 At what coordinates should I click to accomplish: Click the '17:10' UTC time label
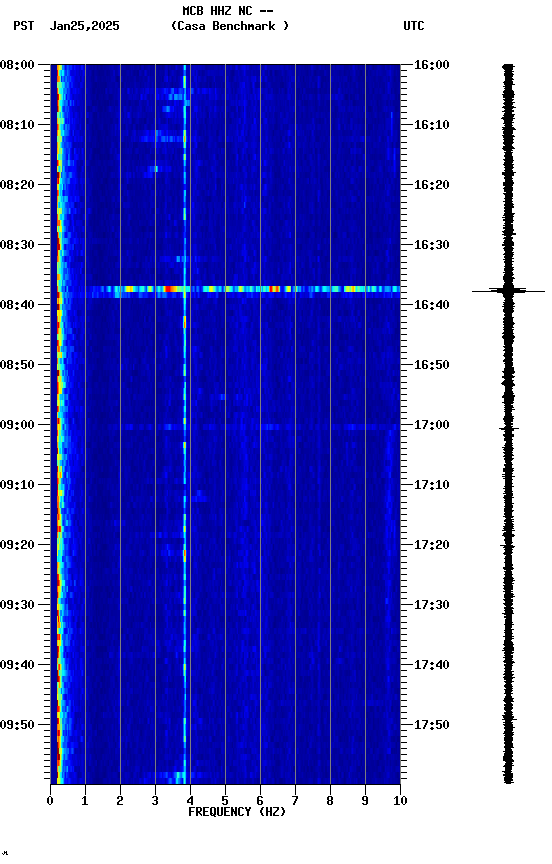[x=432, y=485]
